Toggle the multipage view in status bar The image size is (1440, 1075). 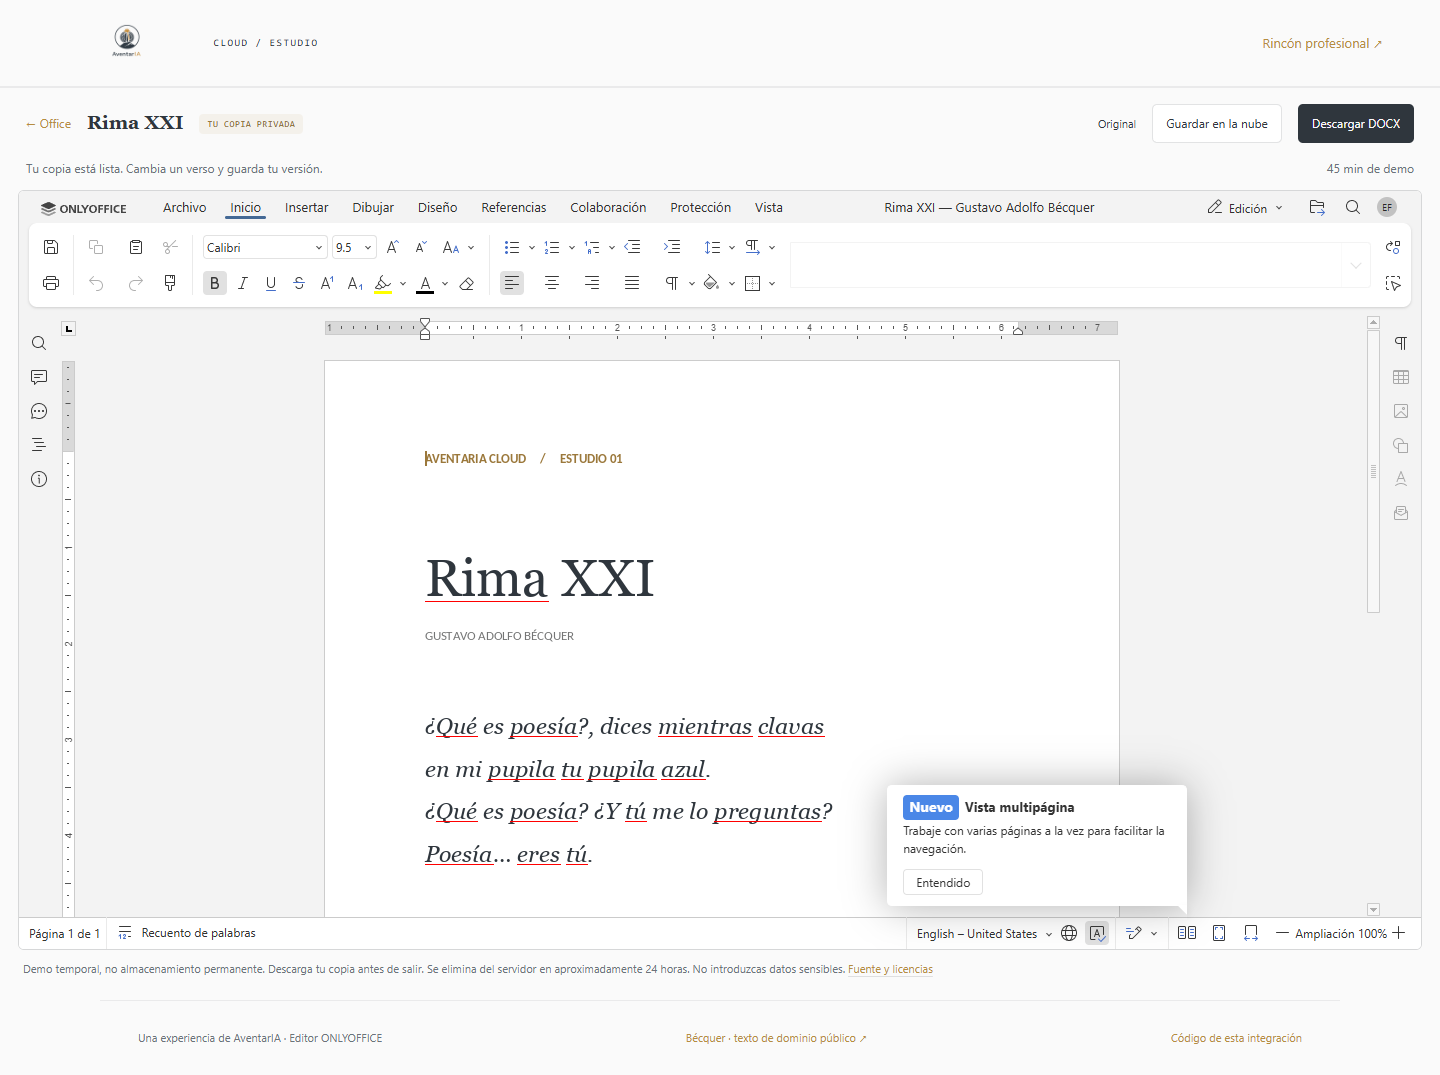coord(1187,933)
